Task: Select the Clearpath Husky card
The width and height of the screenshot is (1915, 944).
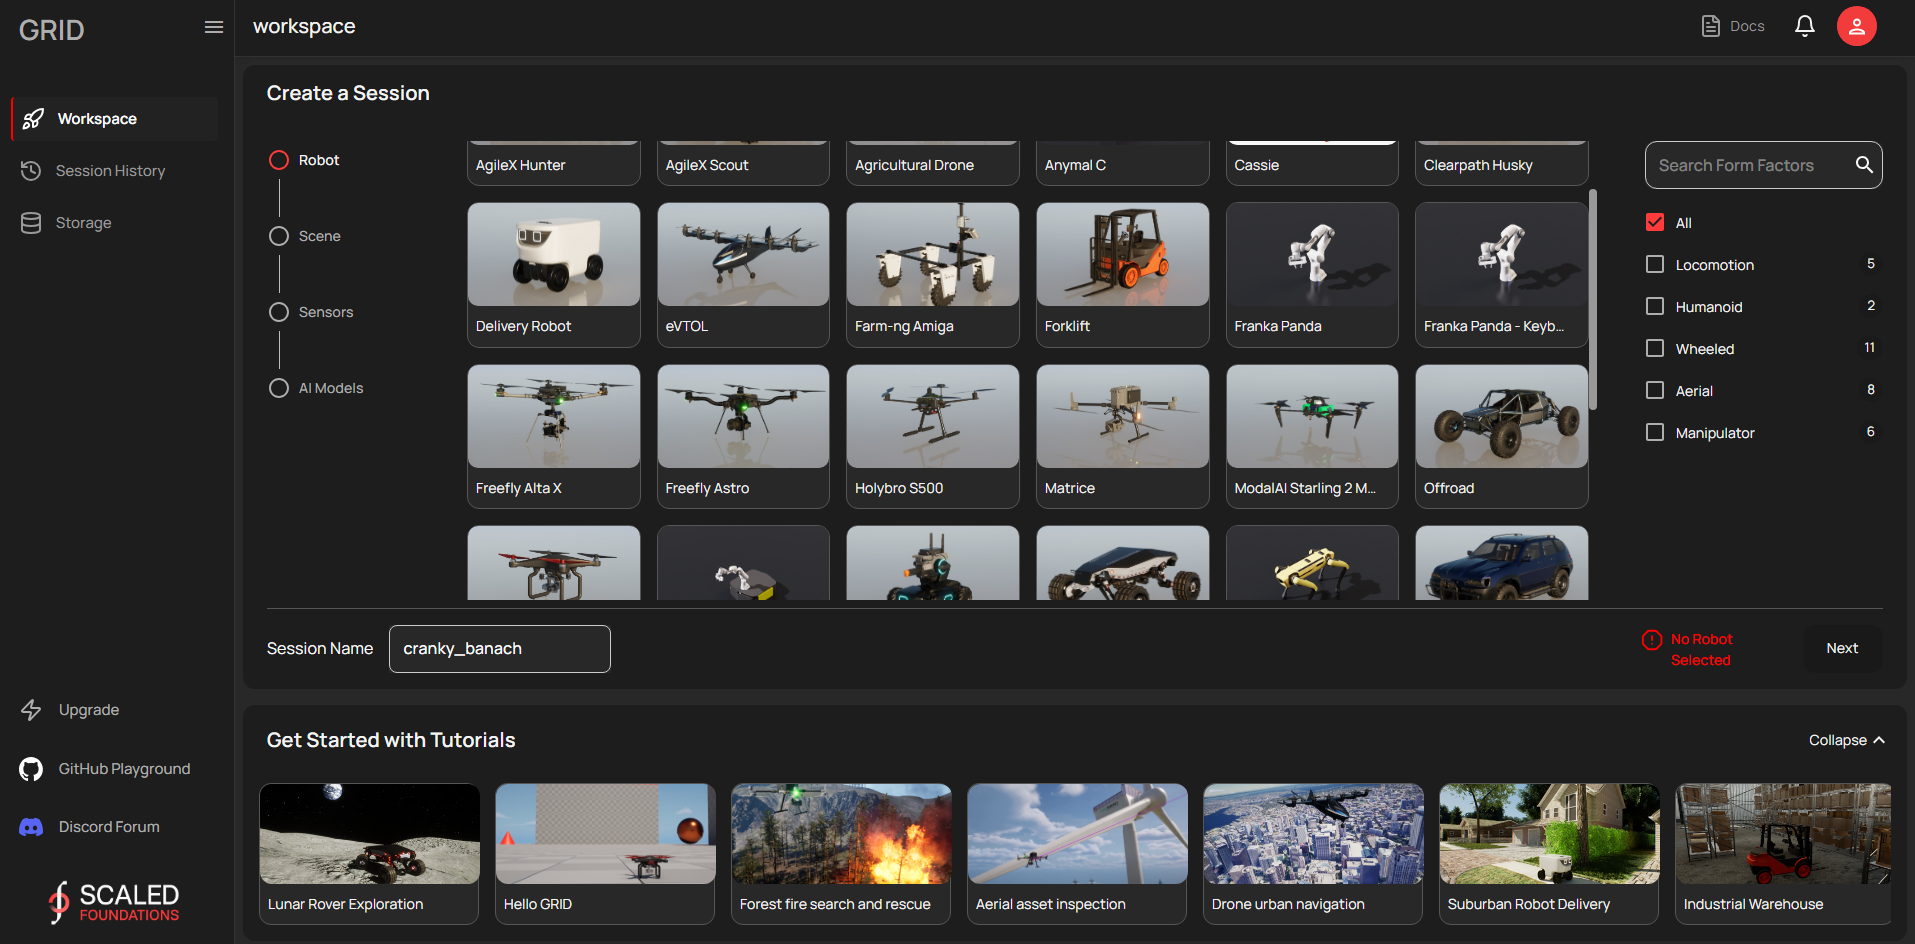Action: (x=1502, y=164)
